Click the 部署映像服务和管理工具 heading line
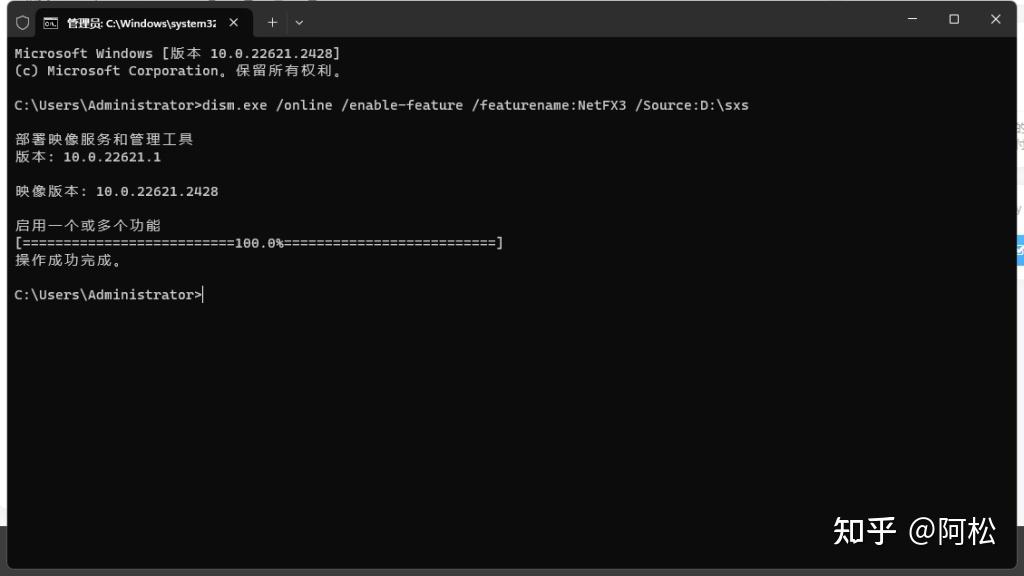This screenshot has height=576, width=1024. [x=104, y=139]
